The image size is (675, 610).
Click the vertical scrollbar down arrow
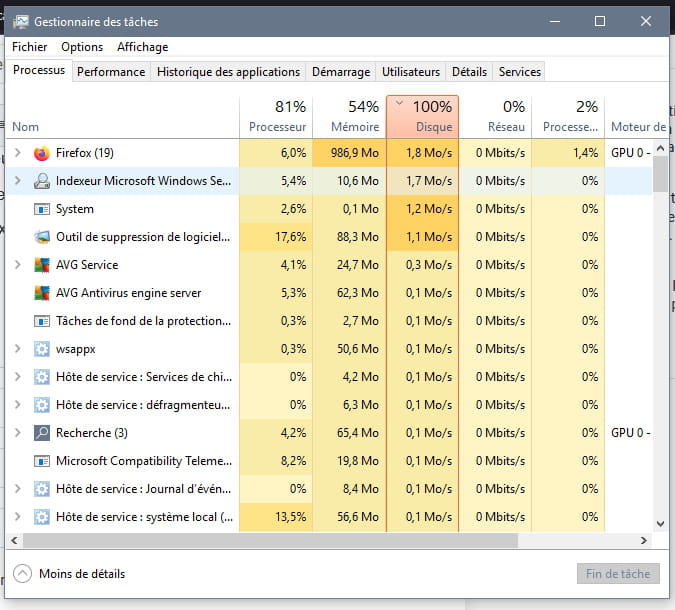click(660, 524)
